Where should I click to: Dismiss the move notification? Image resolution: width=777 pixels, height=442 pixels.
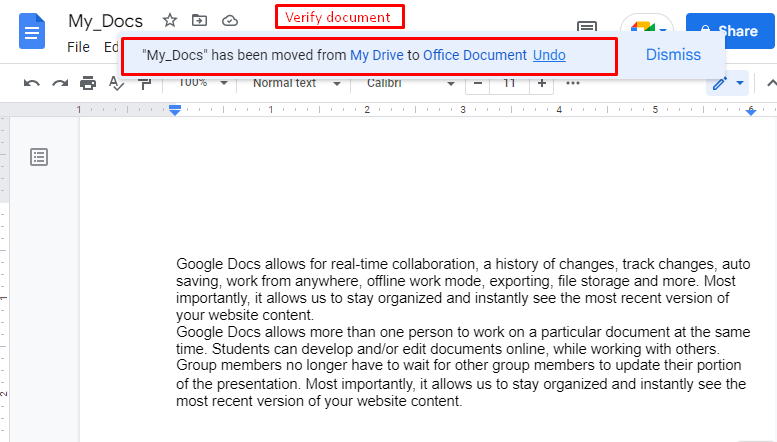pyautogui.click(x=673, y=55)
